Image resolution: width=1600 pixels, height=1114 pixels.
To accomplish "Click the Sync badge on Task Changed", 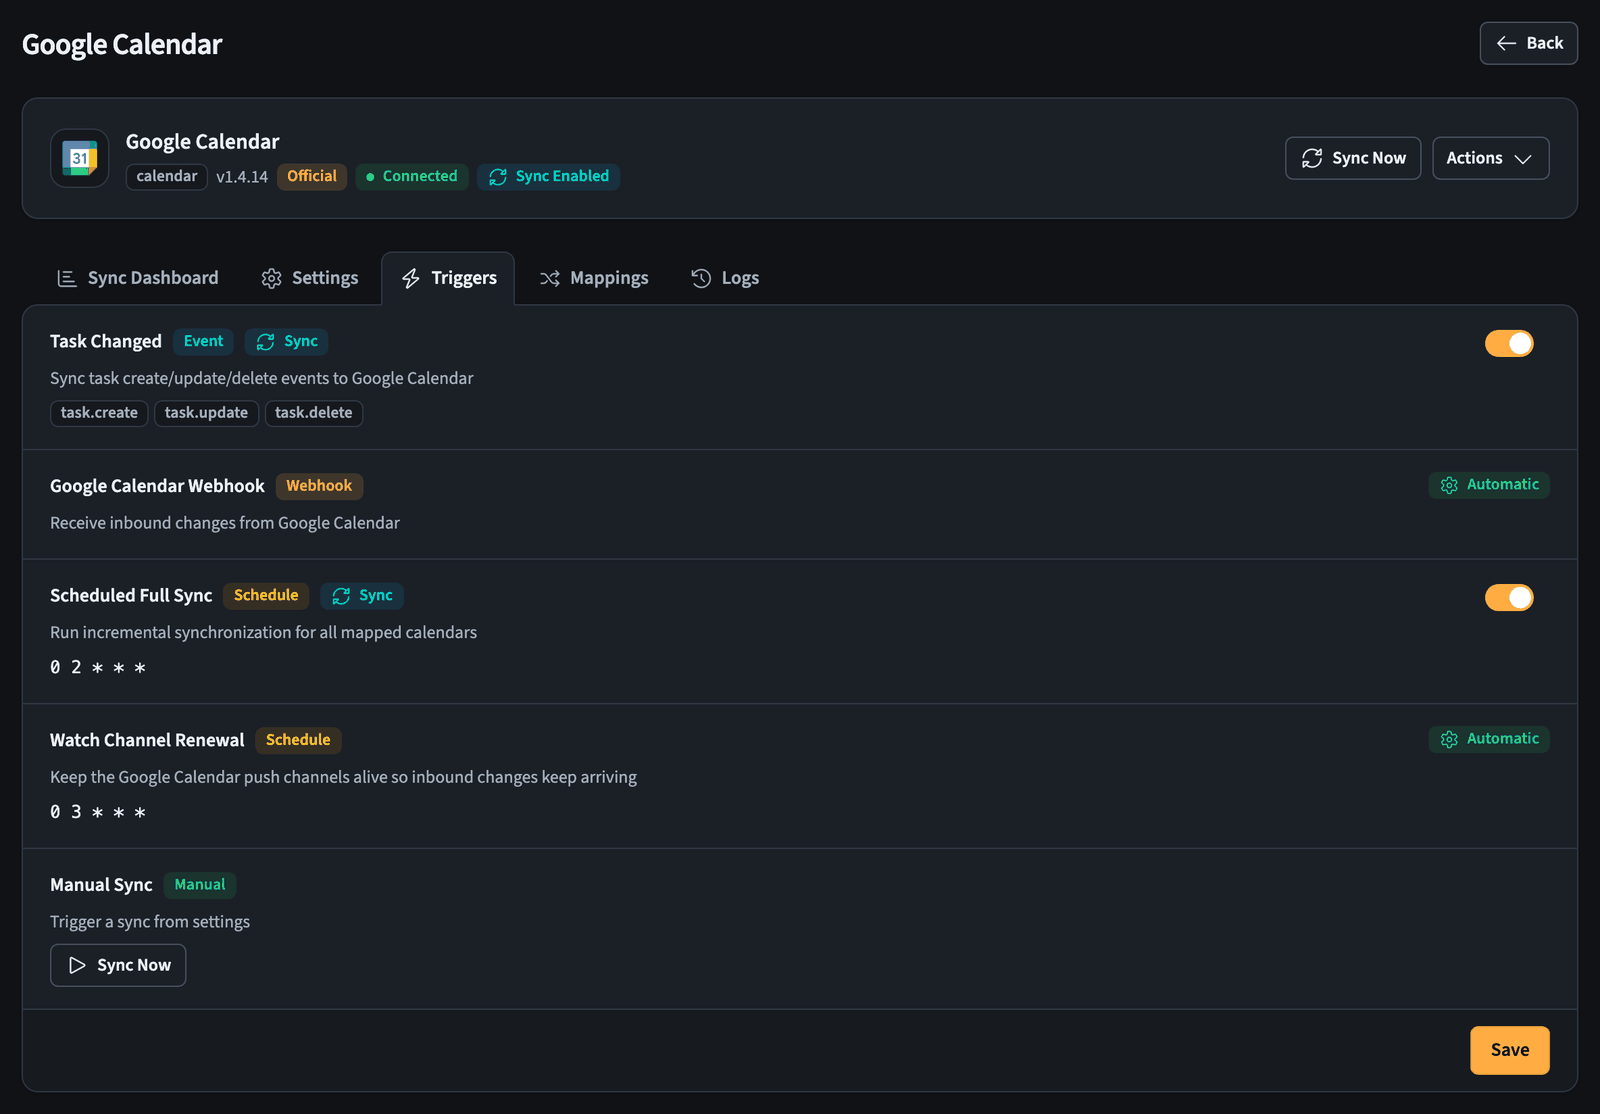I will point(287,341).
